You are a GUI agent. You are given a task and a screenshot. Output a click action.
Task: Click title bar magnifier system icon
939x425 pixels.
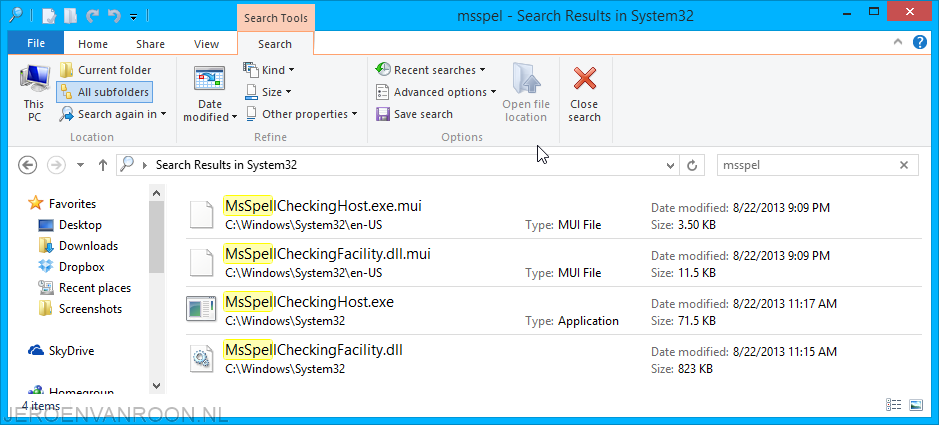[x=16, y=15]
